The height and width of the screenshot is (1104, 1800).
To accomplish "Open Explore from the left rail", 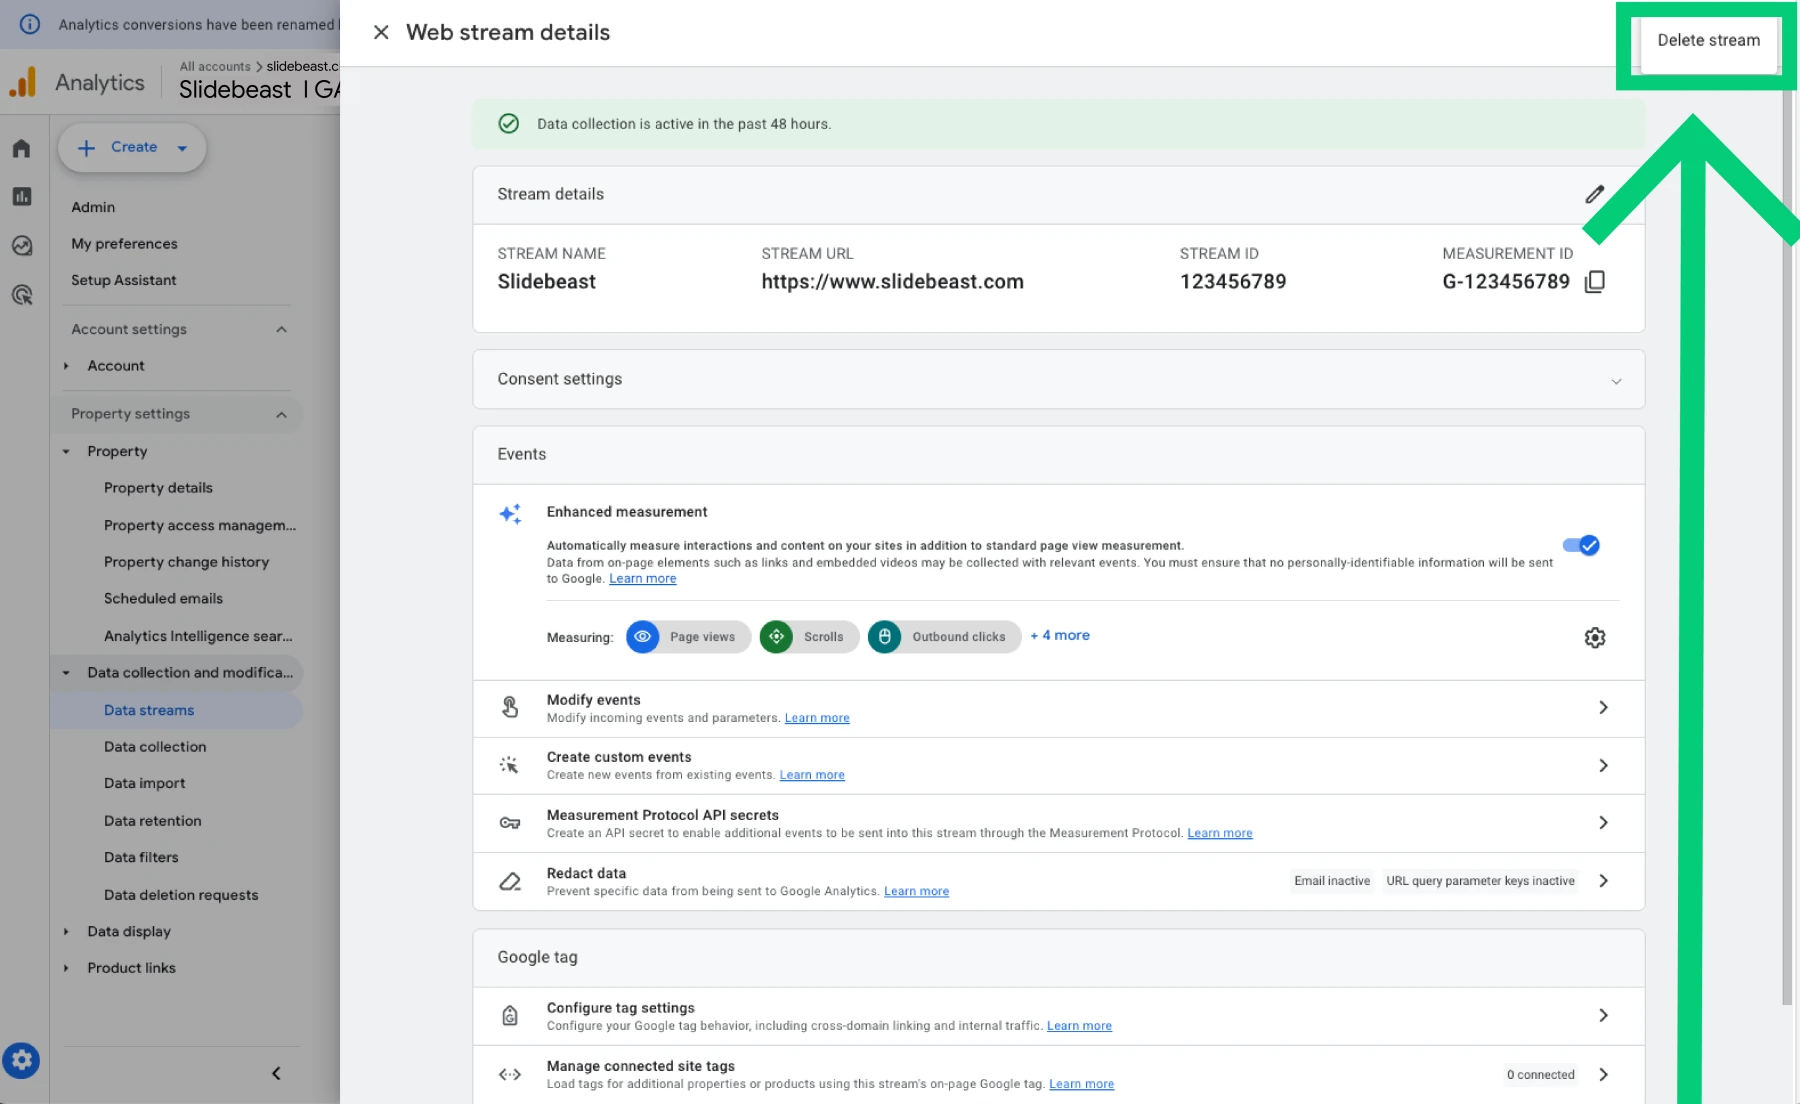I will [x=22, y=246].
